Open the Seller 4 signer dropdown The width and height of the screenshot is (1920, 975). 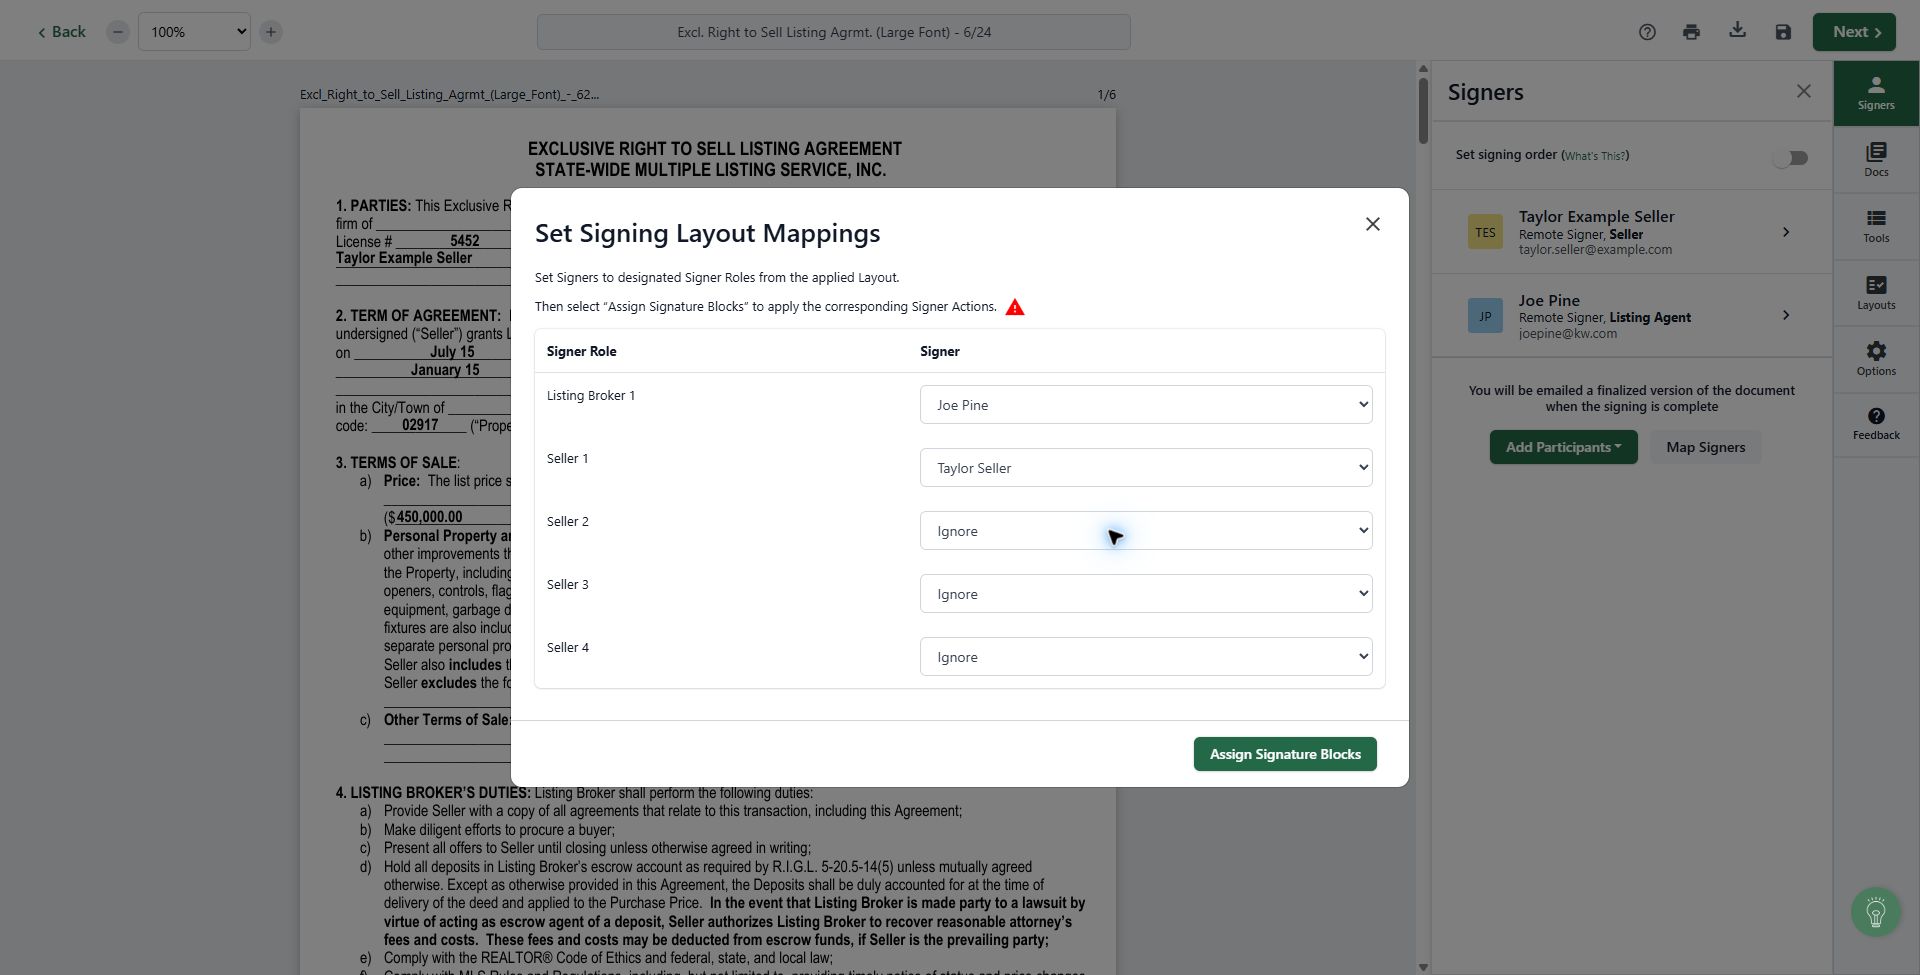(1146, 657)
